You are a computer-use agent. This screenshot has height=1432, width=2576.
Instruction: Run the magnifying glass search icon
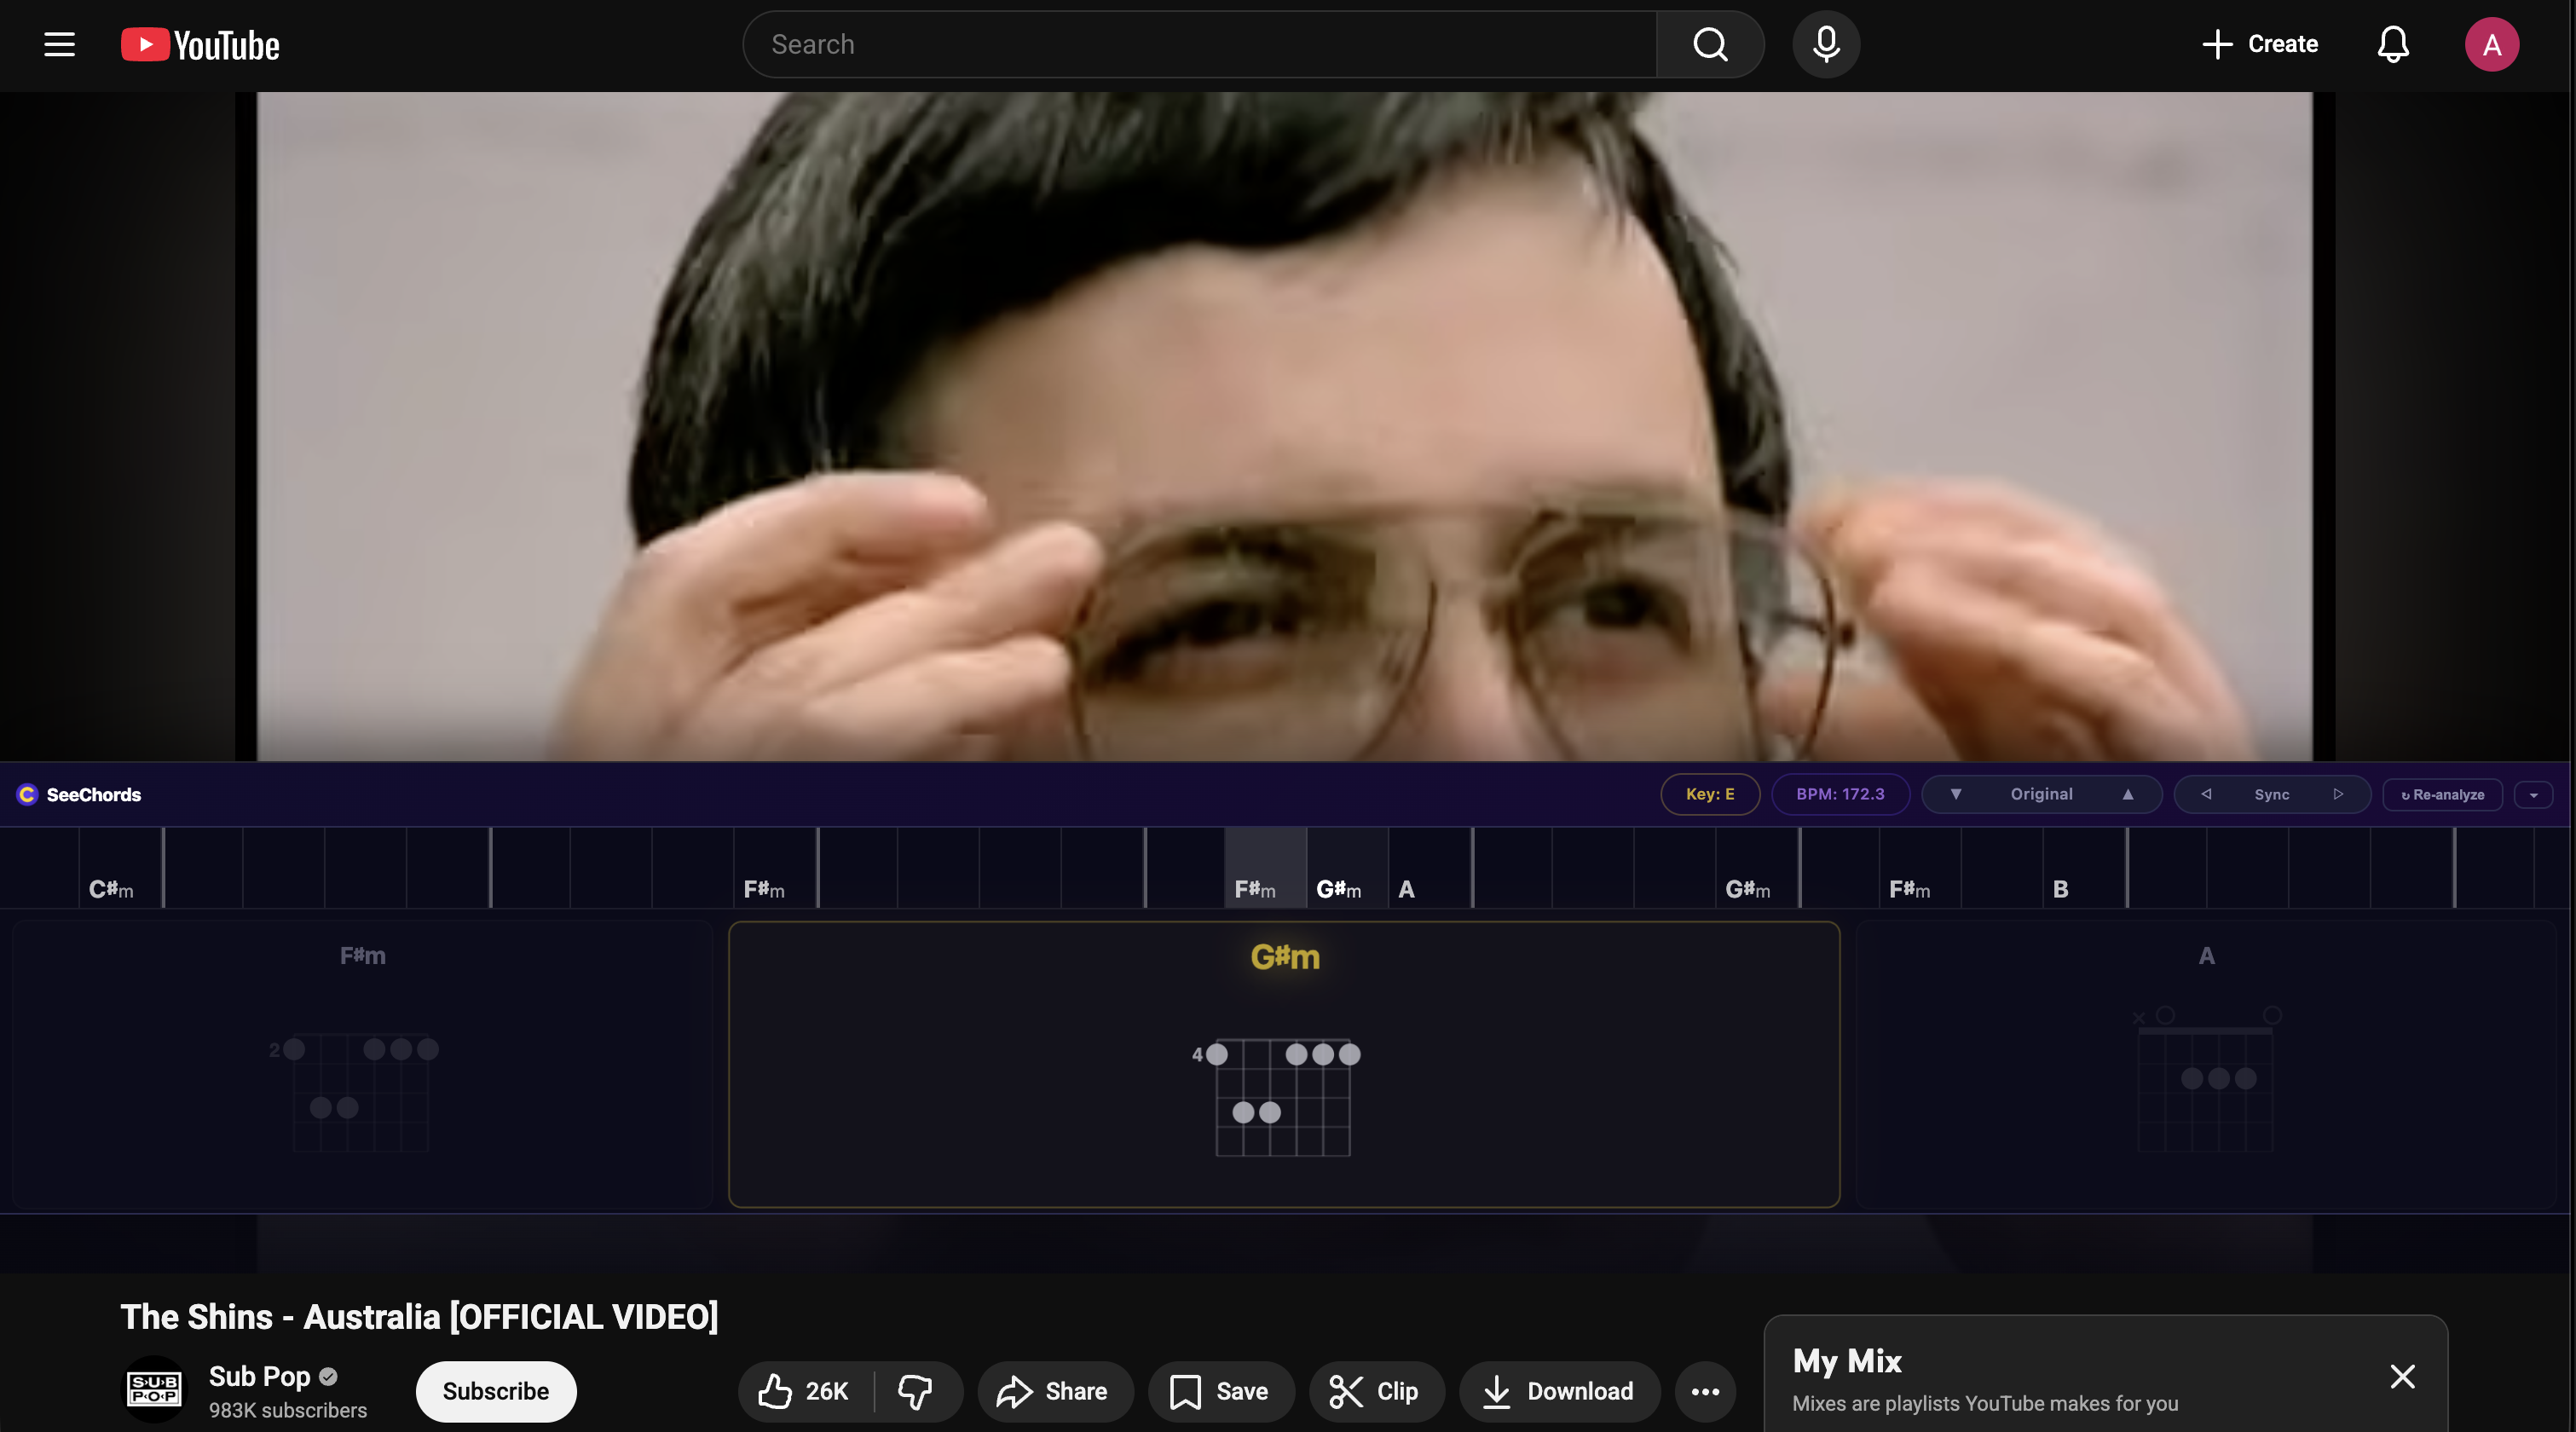pyautogui.click(x=1709, y=44)
